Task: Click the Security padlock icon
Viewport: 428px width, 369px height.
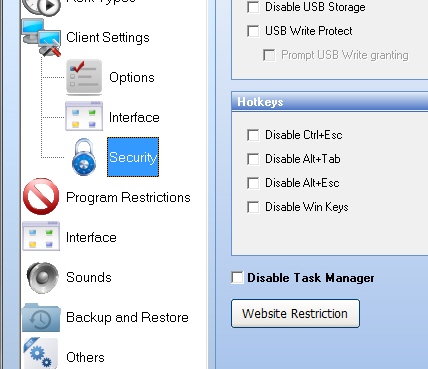Action: [x=84, y=157]
